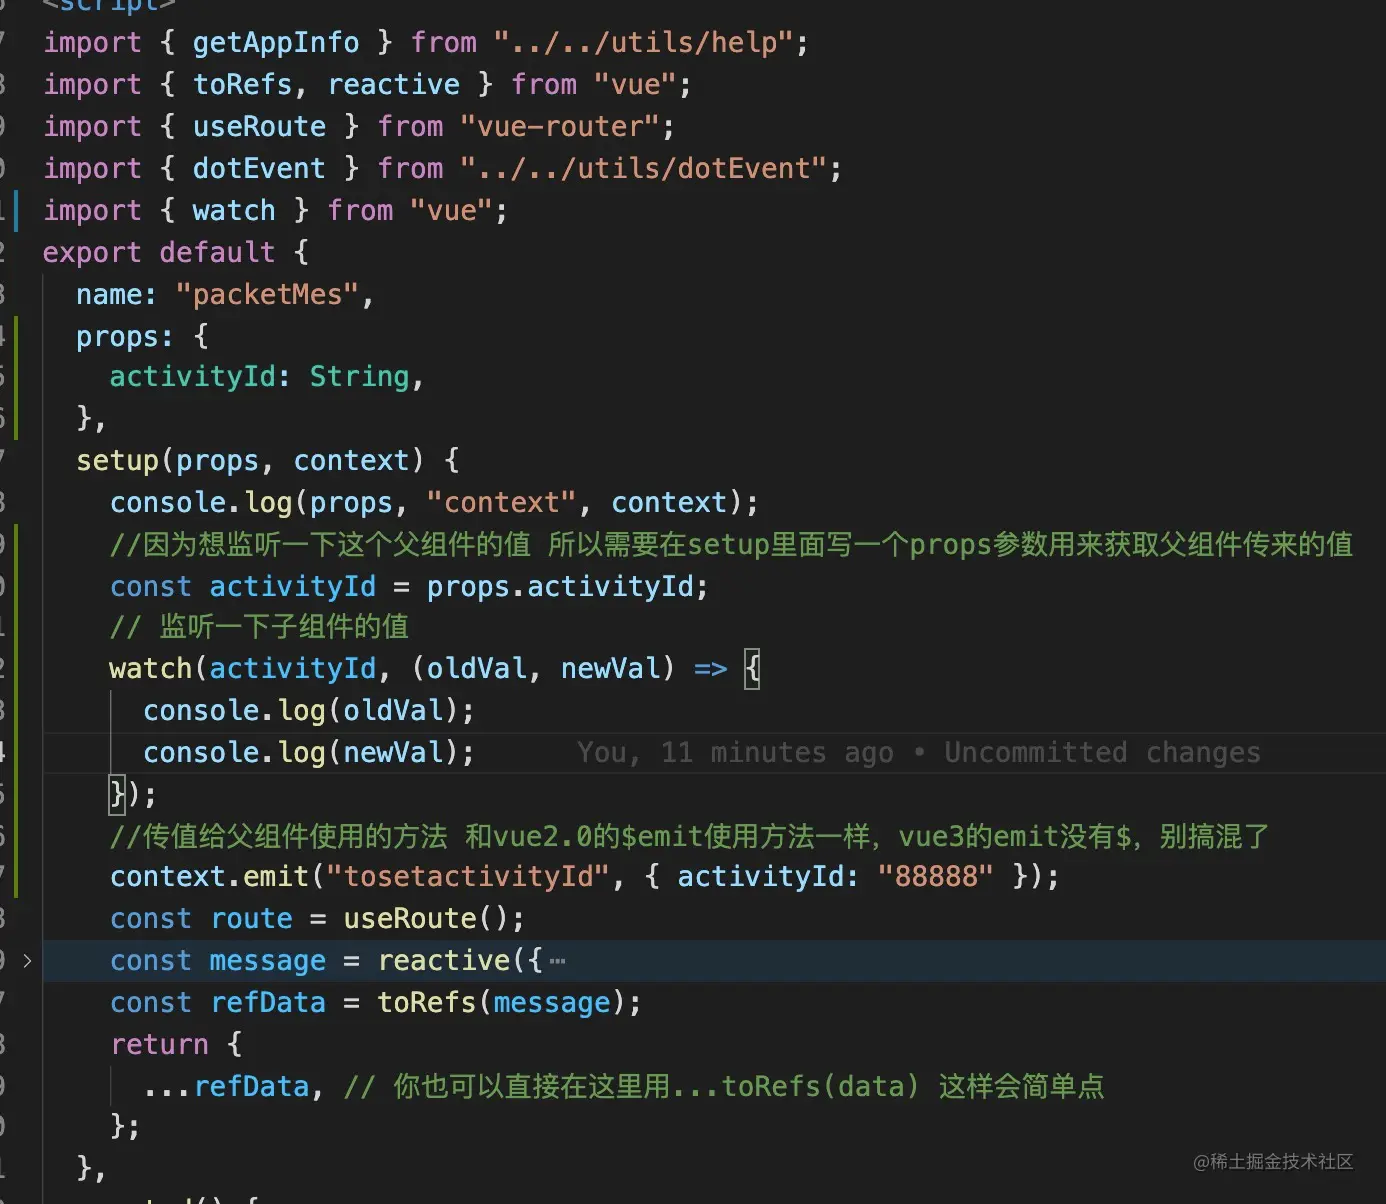The height and width of the screenshot is (1204, 1386).
Task: Click the "tosetactivityId" event string
Action: point(468,876)
